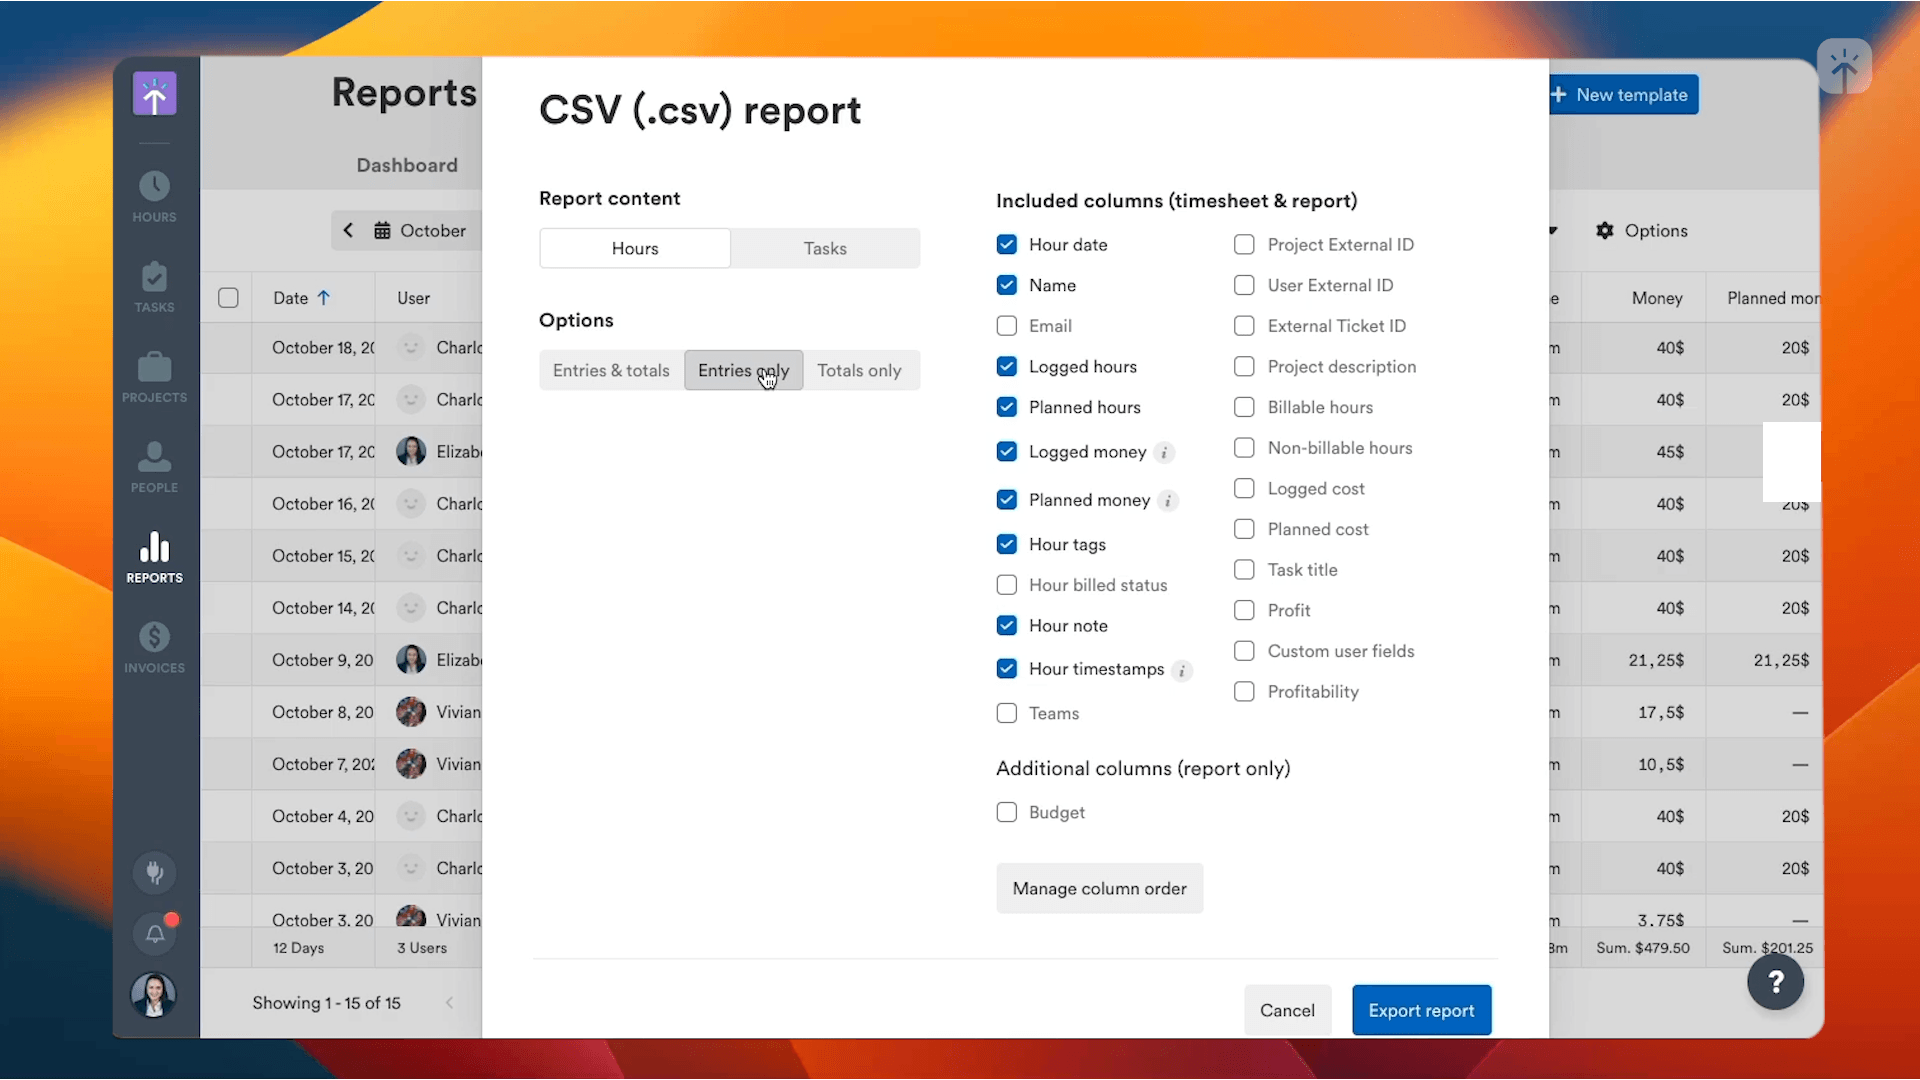This screenshot has height=1080, width=1920.
Task: Click the Options gear icon
Action: [1605, 231]
